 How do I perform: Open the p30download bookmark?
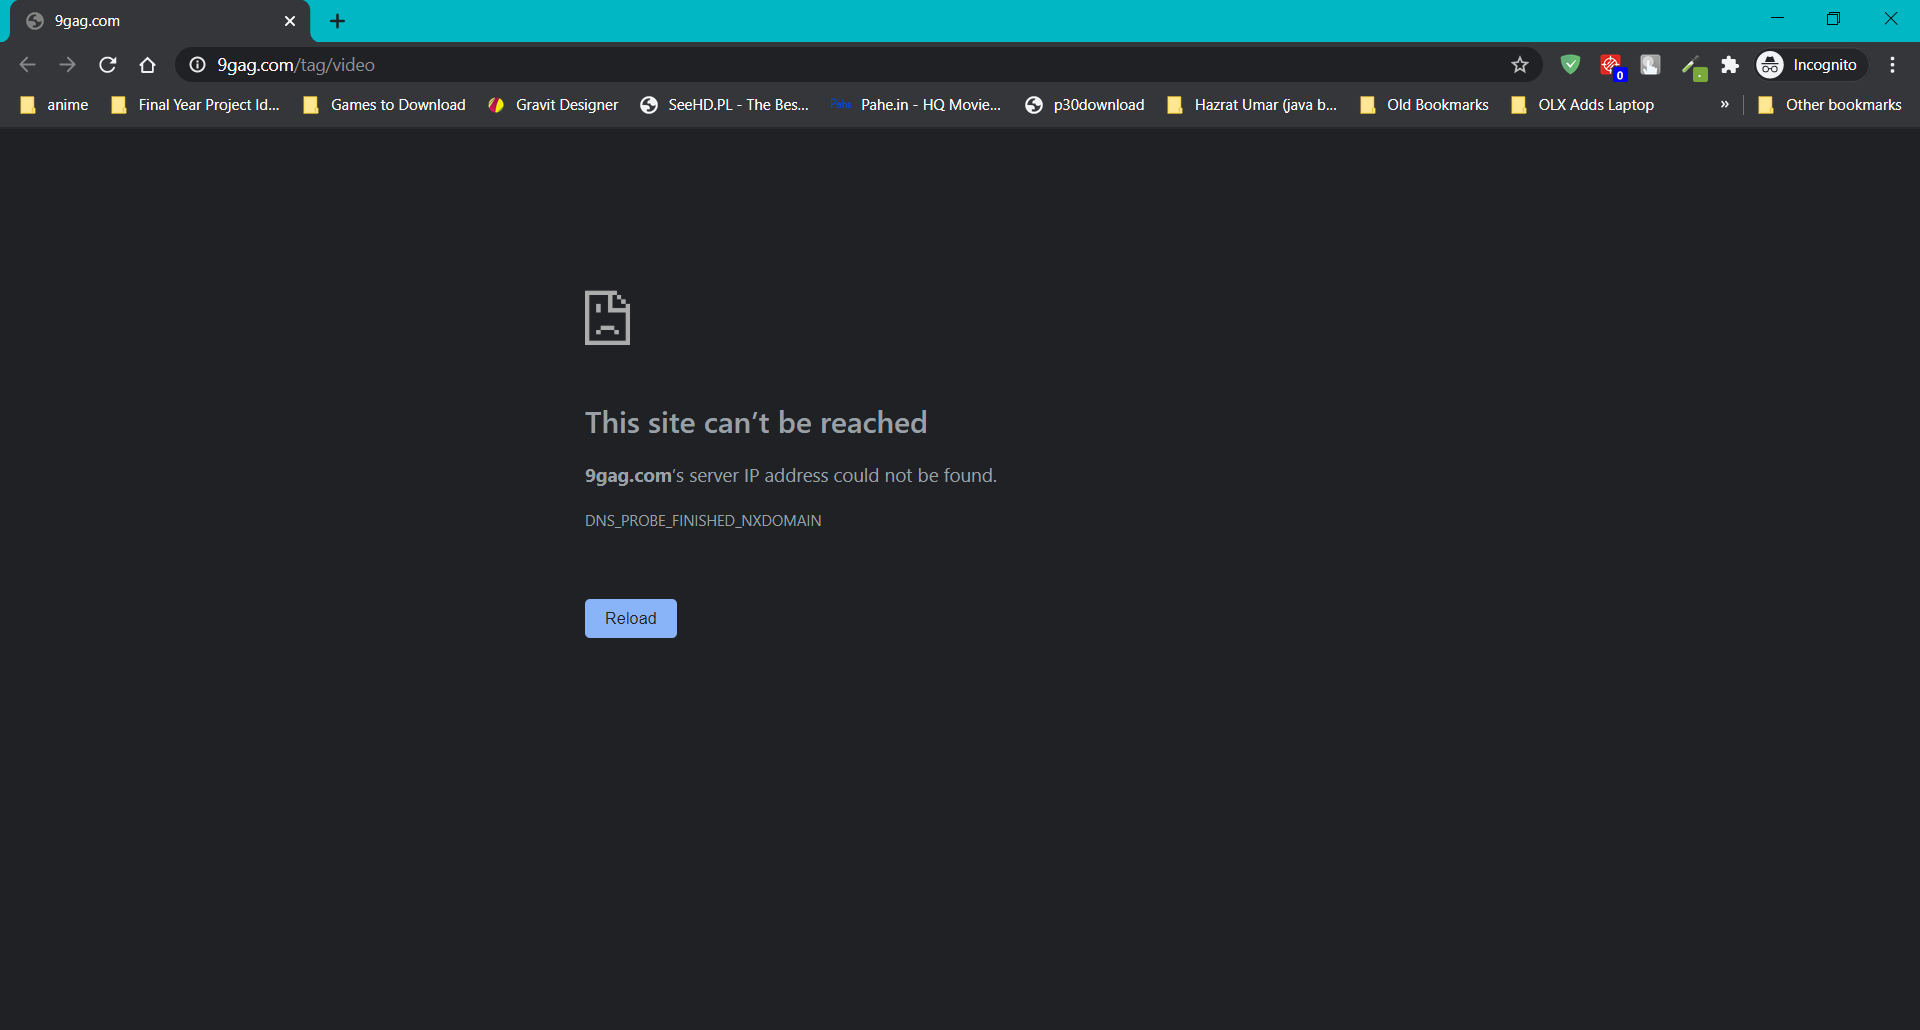click(x=1085, y=105)
